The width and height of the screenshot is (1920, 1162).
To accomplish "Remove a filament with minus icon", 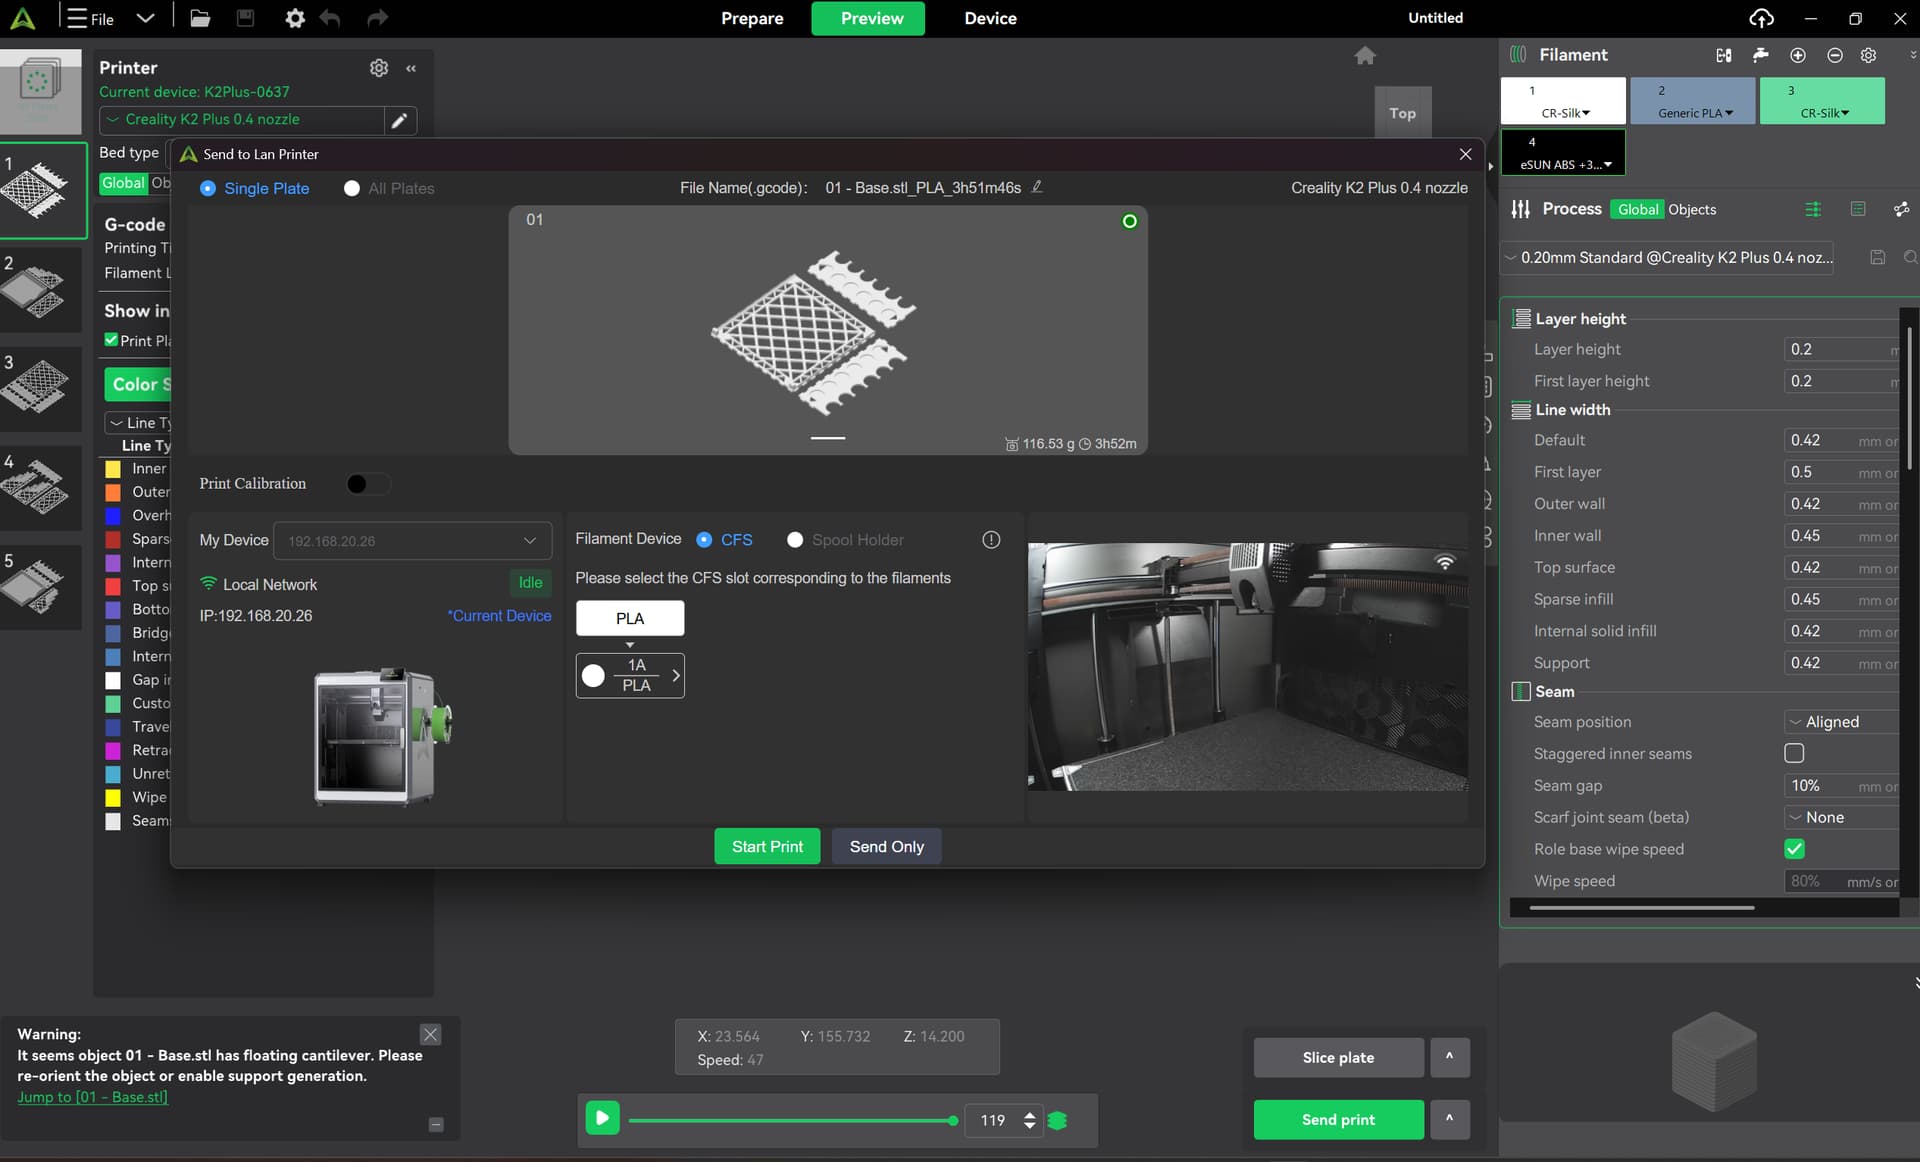I will pyautogui.click(x=1834, y=55).
